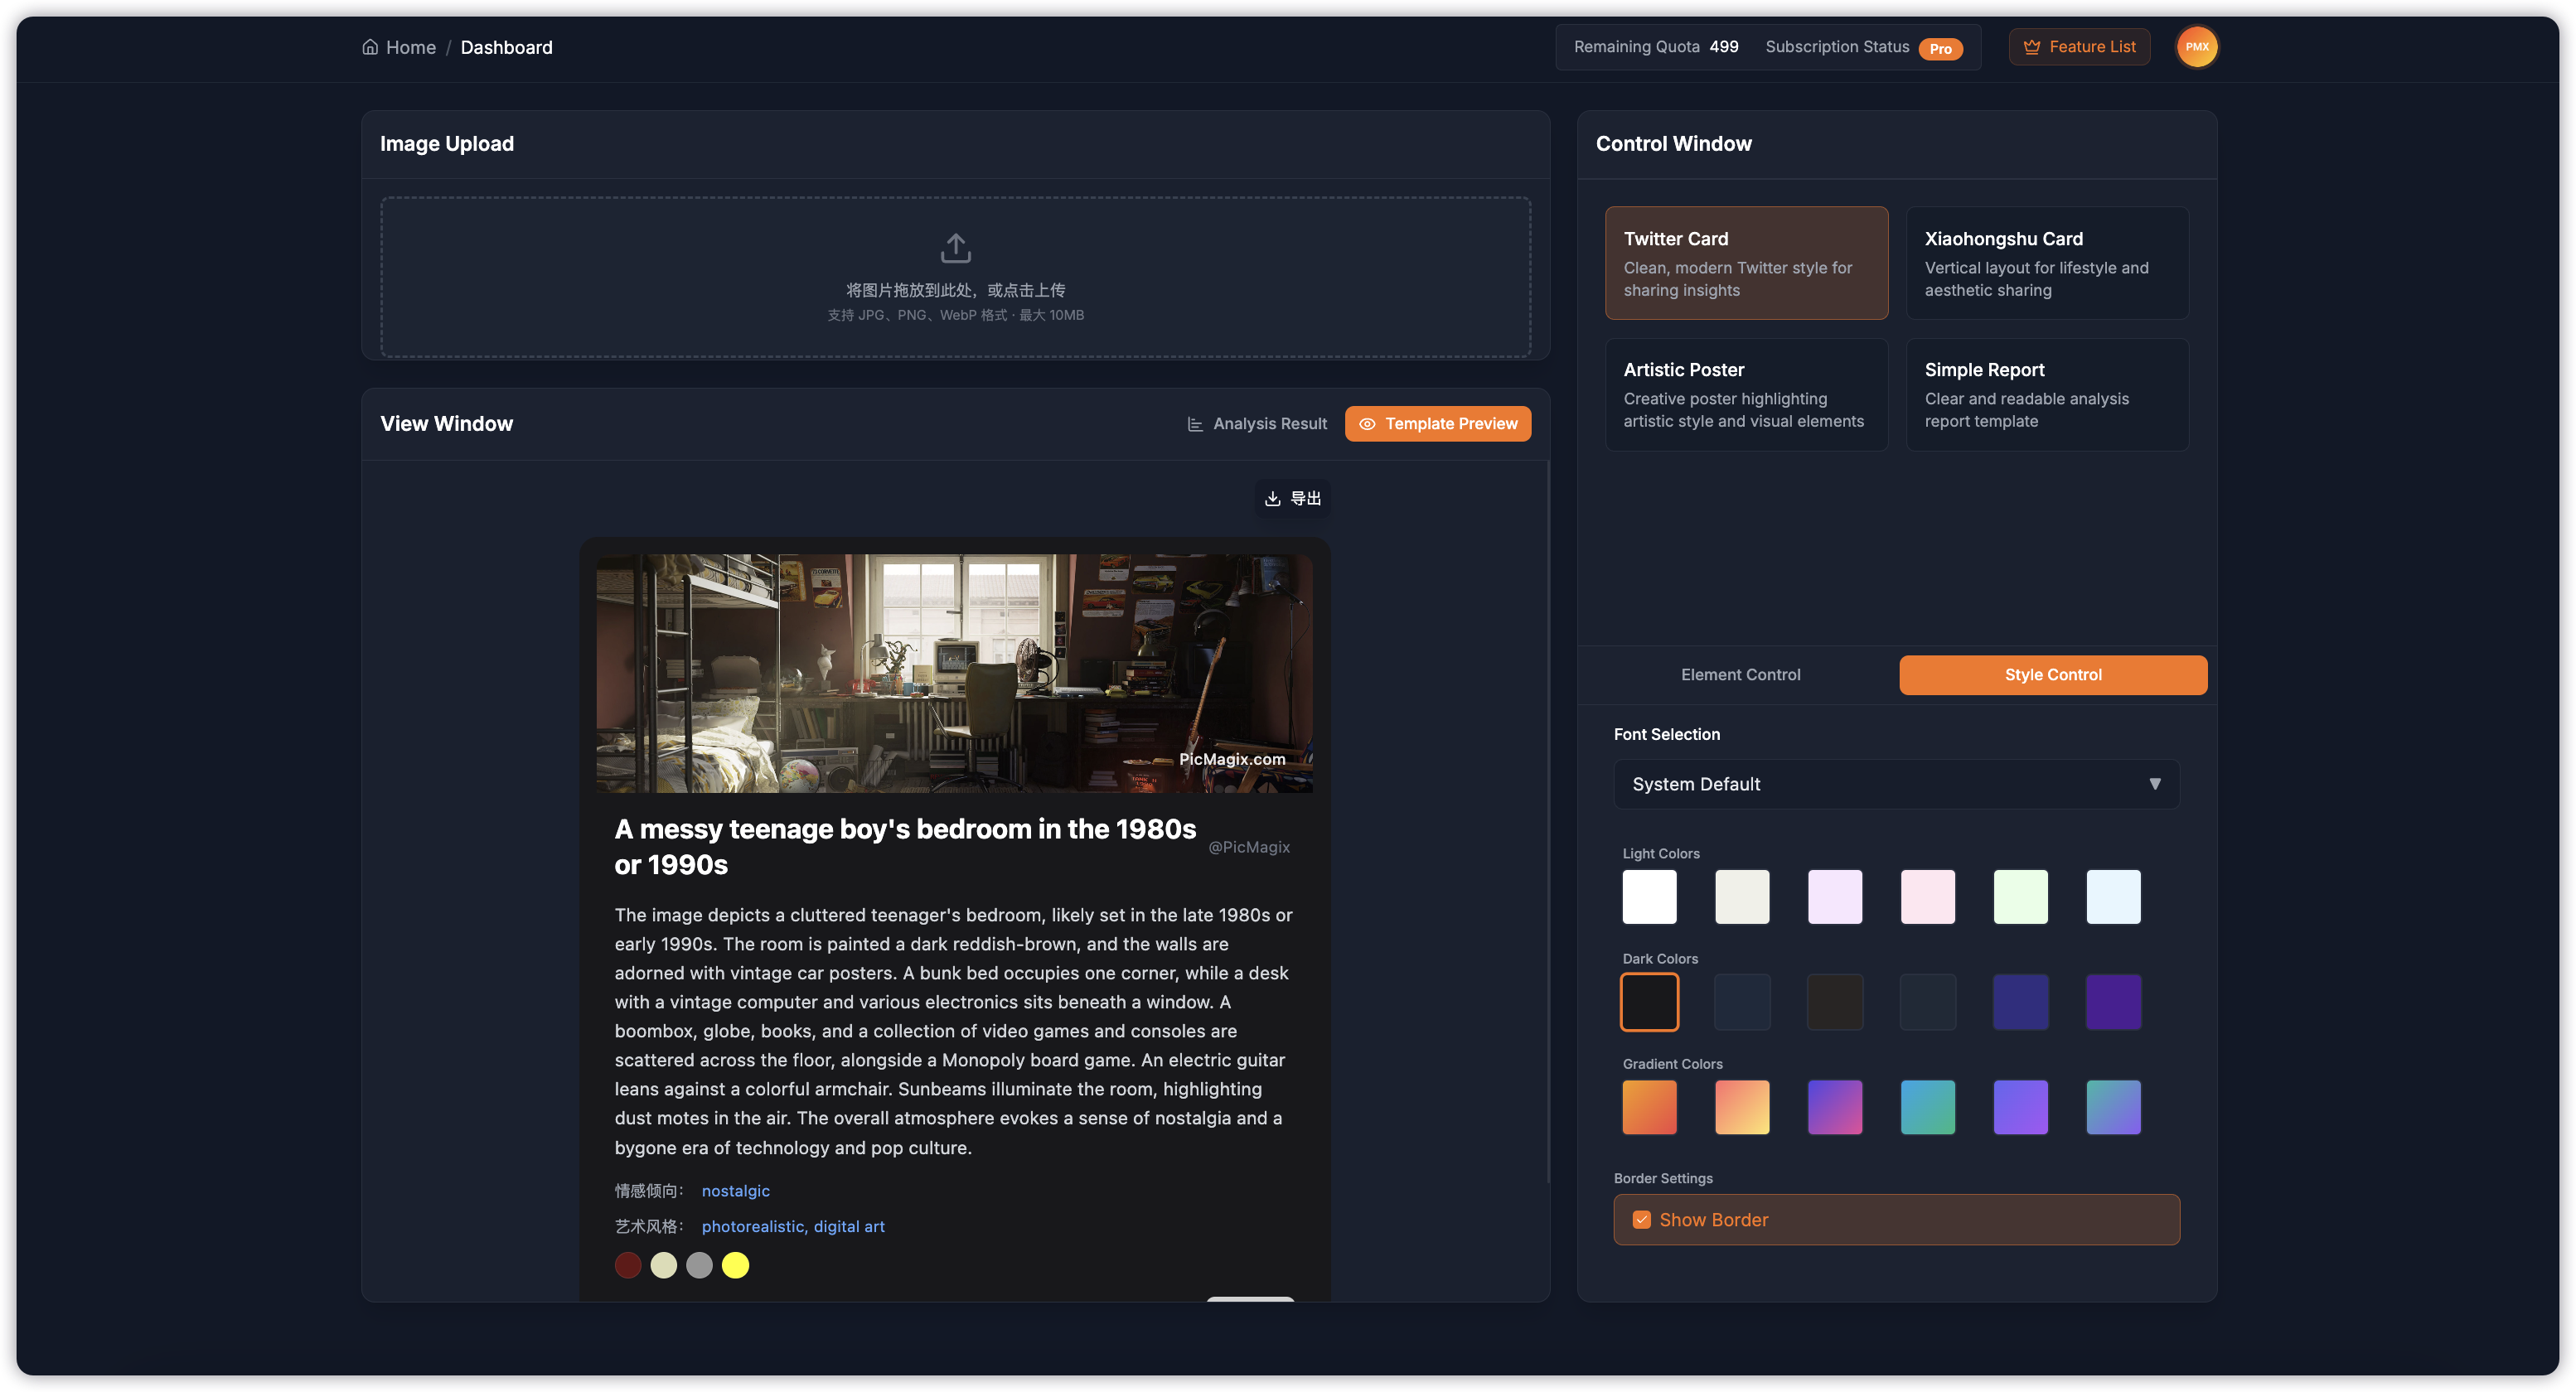The image size is (2576, 1392).
Task: Go to Home breadcrumb link
Action: tap(410, 47)
